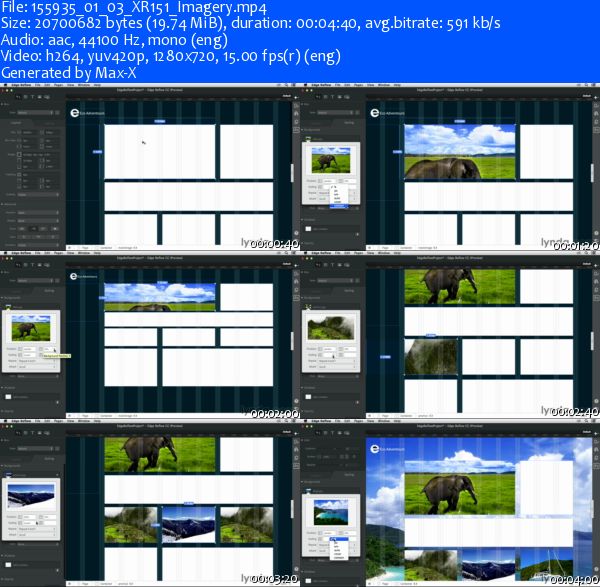Open the Repeat dropdown in popup, 00:02:00 frame
The image size is (600, 587).
pyautogui.click(x=37, y=361)
